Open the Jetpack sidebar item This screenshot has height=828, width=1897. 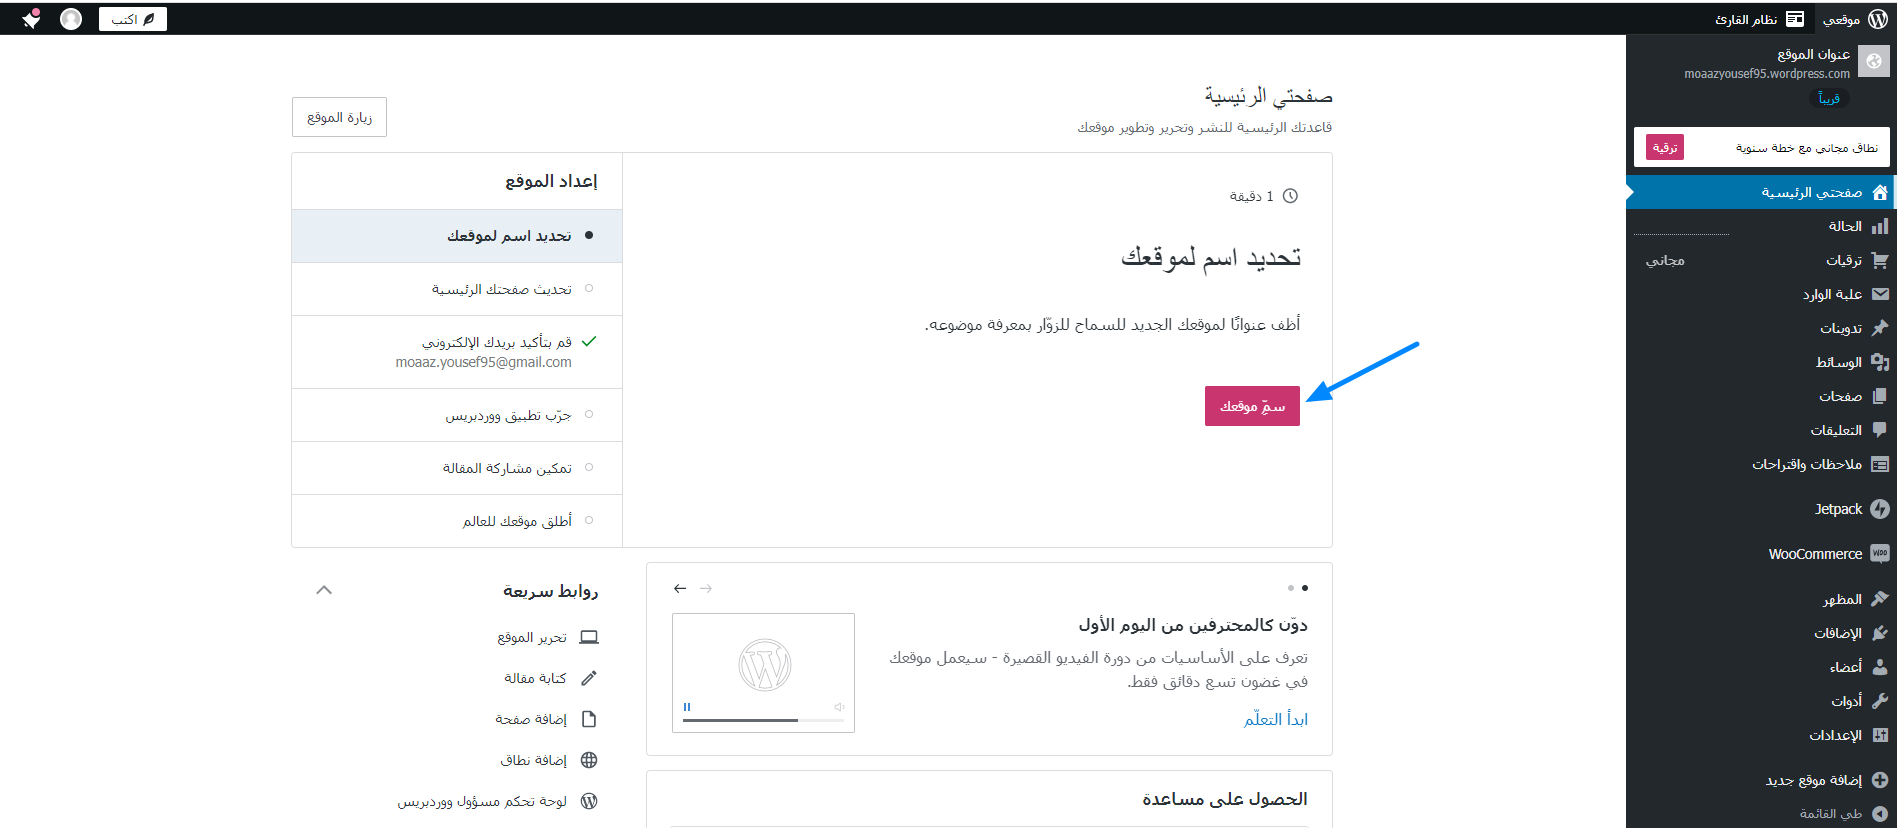click(x=1760, y=509)
